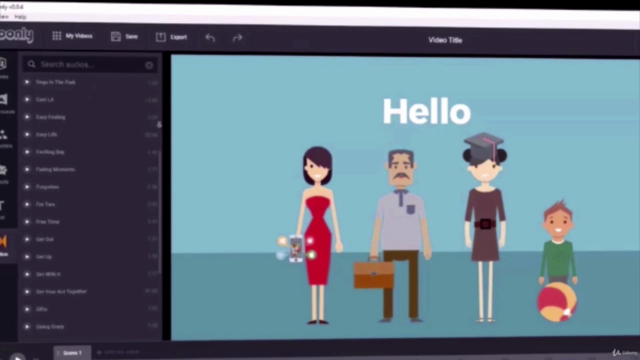Select the 'Easy Feeling' audio name
The width and height of the screenshot is (640, 360).
tap(51, 117)
